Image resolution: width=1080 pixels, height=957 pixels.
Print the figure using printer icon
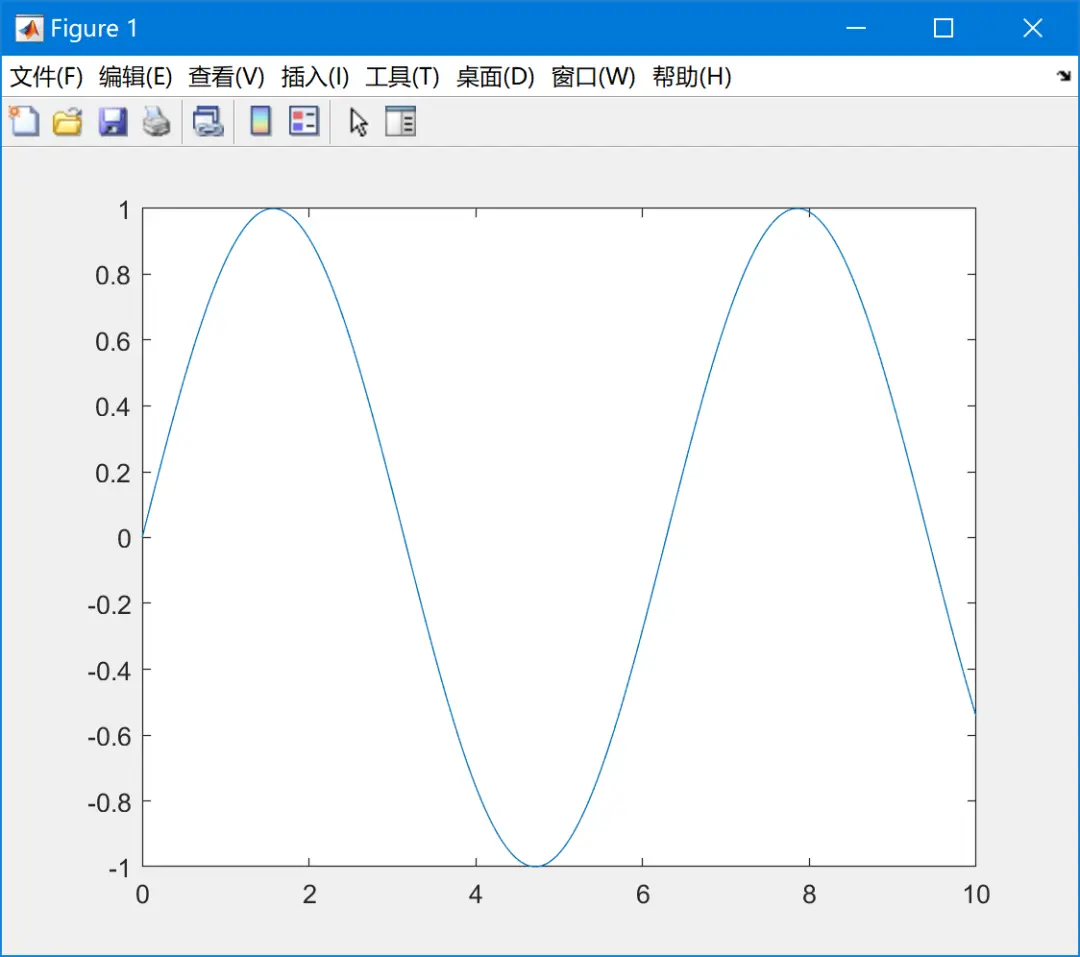[x=156, y=122]
